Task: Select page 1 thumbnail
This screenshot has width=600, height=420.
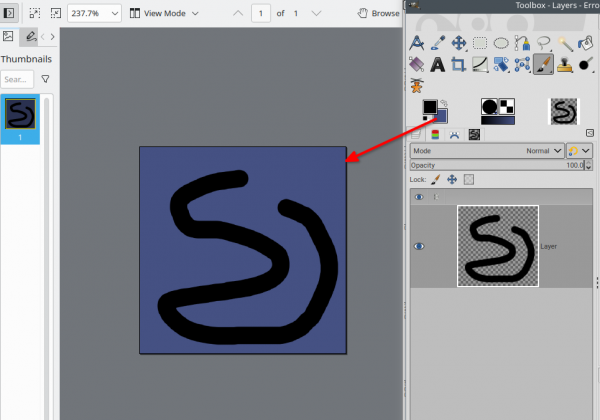Action: coord(20,119)
